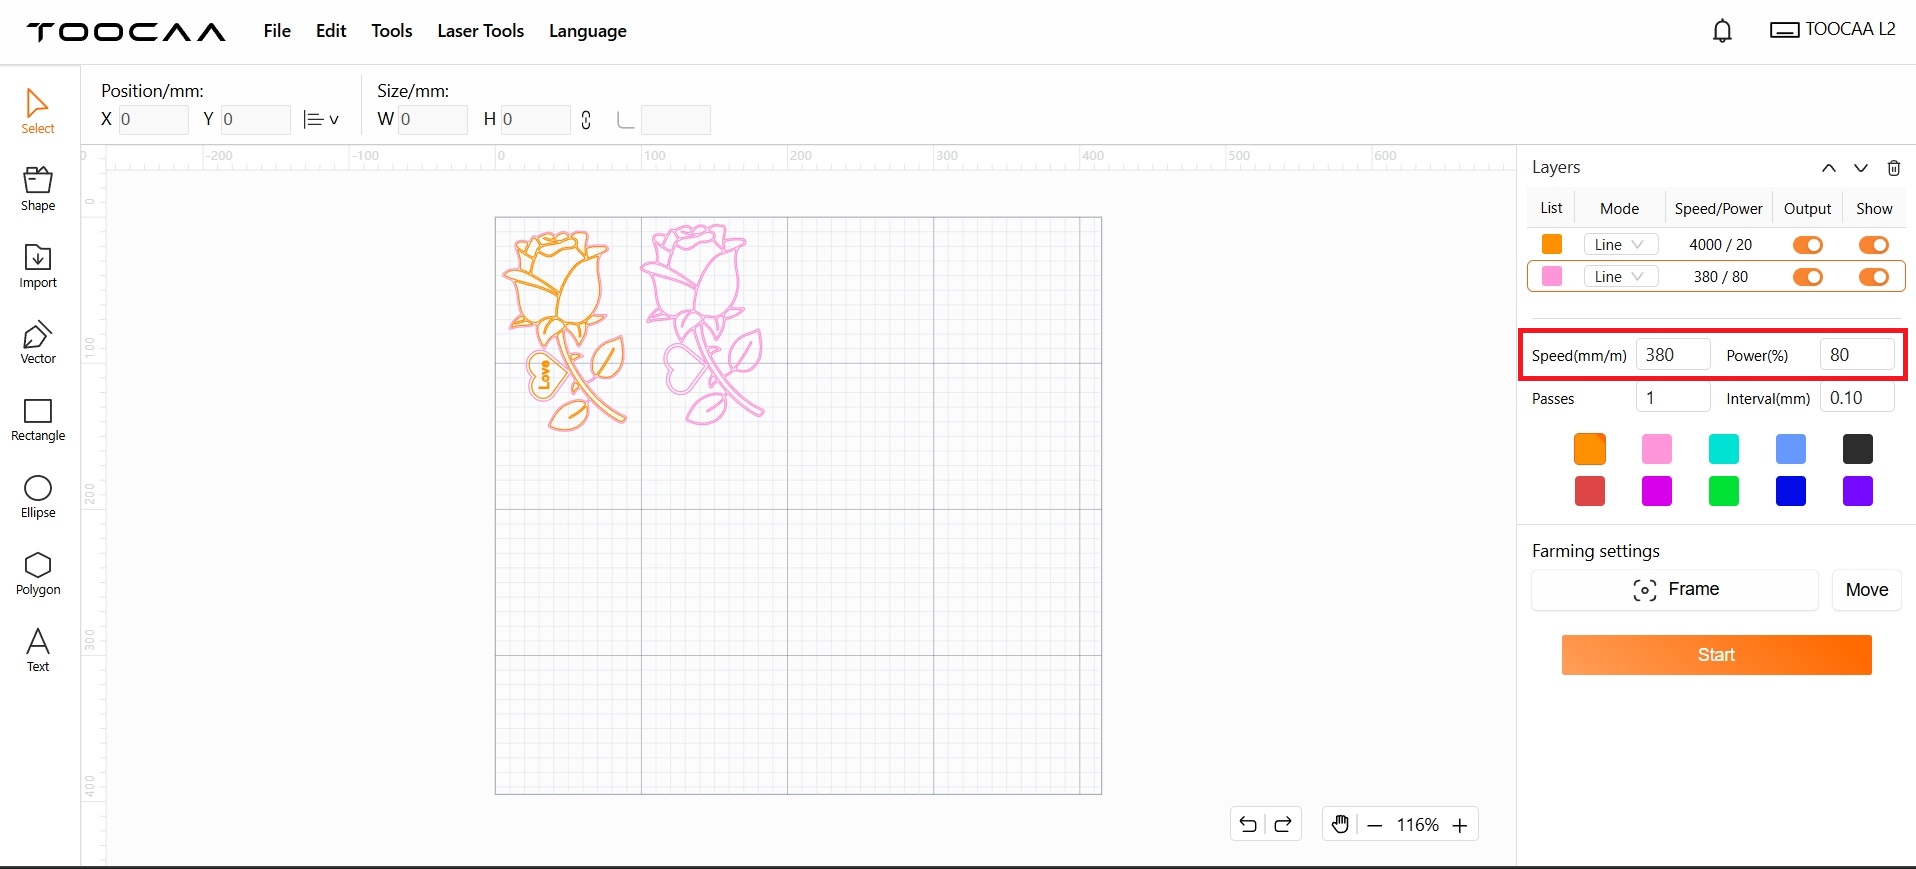
Task: Click the Y position field
Action: pyautogui.click(x=256, y=120)
